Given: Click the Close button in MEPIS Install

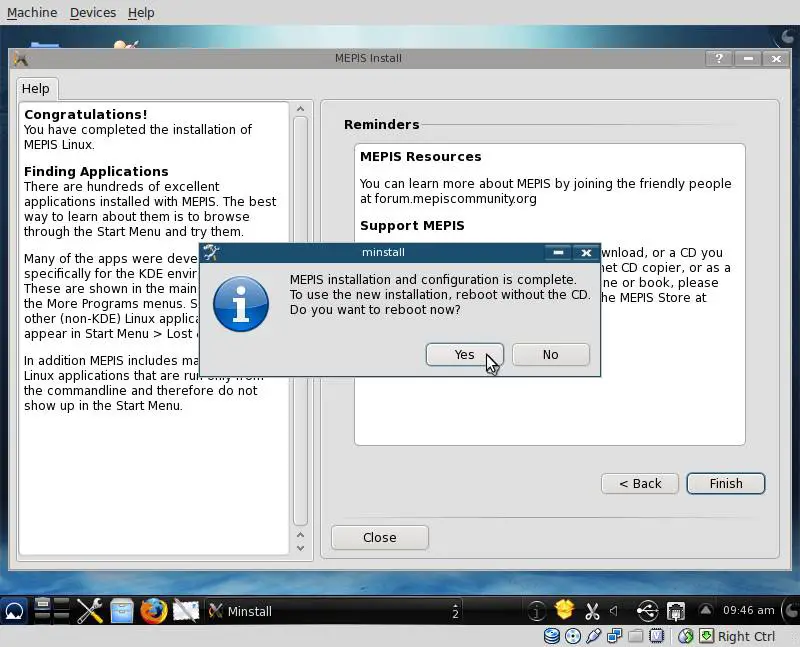Looking at the screenshot, I should click(380, 537).
